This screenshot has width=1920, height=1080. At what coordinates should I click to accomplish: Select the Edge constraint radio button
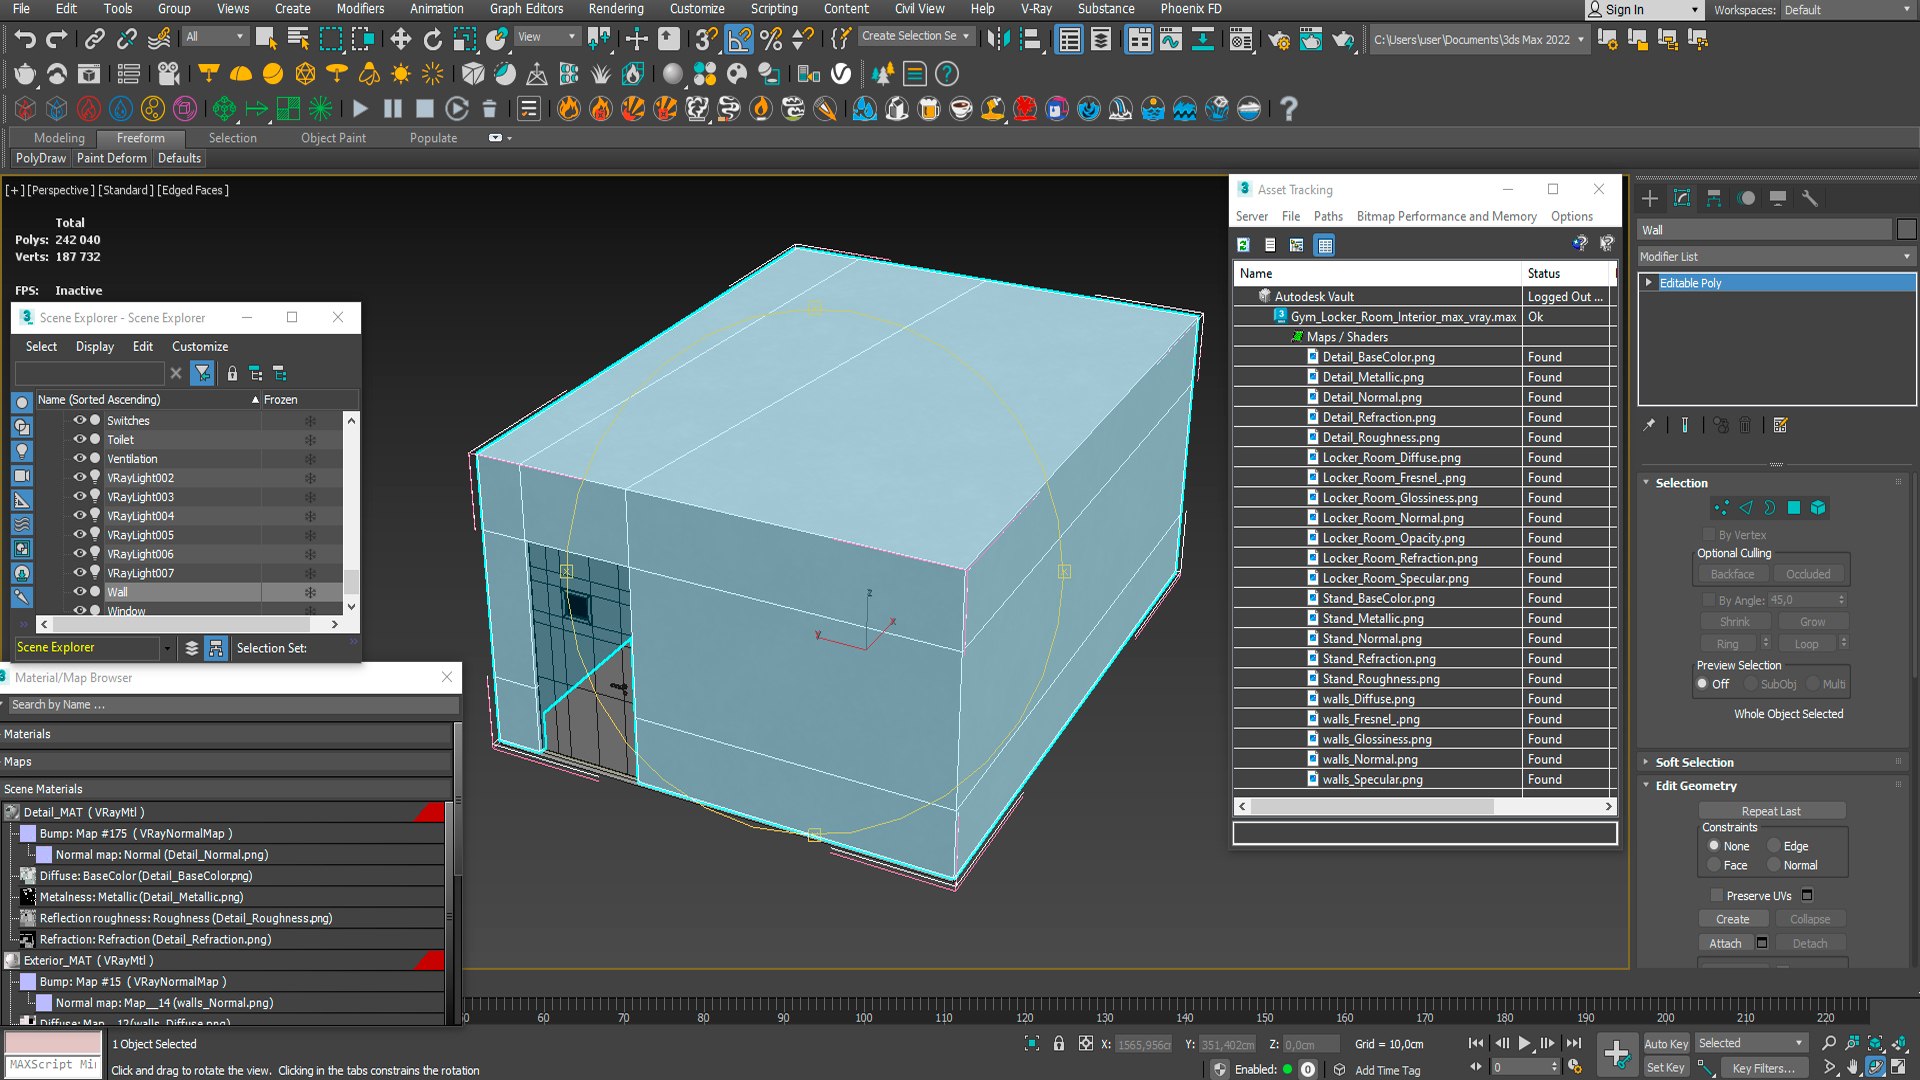click(x=1774, y=846)
